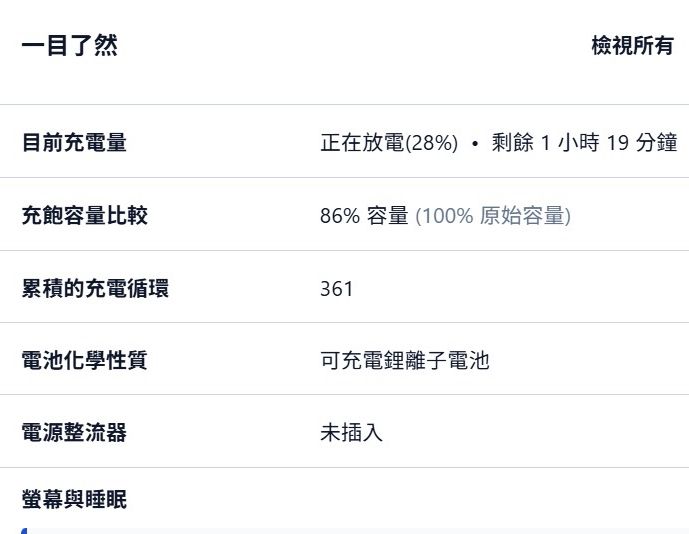689x534 pixels.
Task: Click the 一目了然 section heading
Action: [x=69, y=46]
